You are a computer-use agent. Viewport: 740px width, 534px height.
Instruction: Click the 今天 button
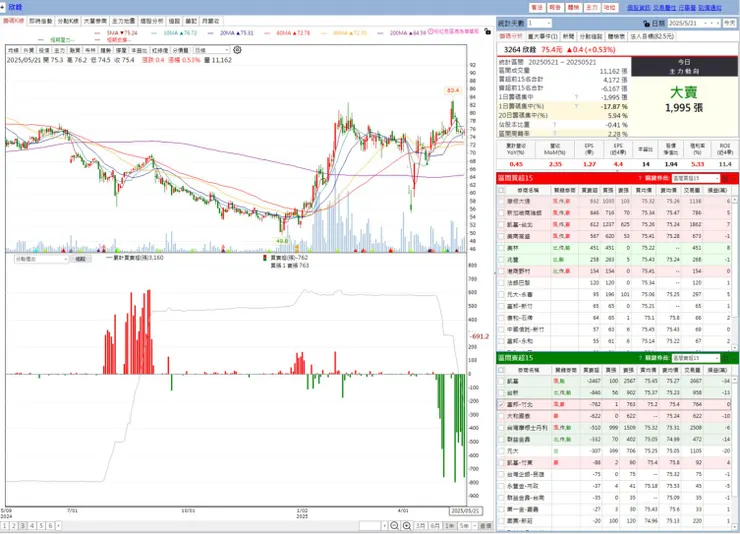(730, 23)
